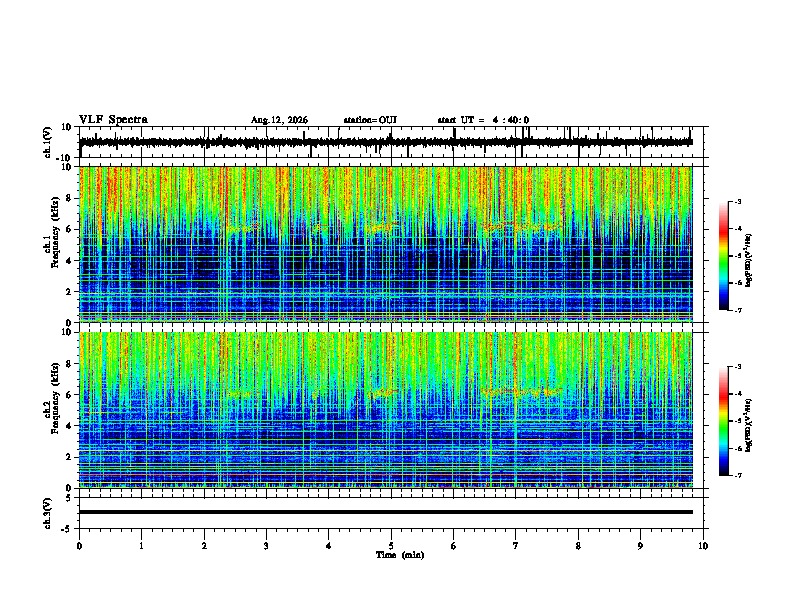
Task: Click the ch.3 flat voltage trace line
Action: coord(386,512)
